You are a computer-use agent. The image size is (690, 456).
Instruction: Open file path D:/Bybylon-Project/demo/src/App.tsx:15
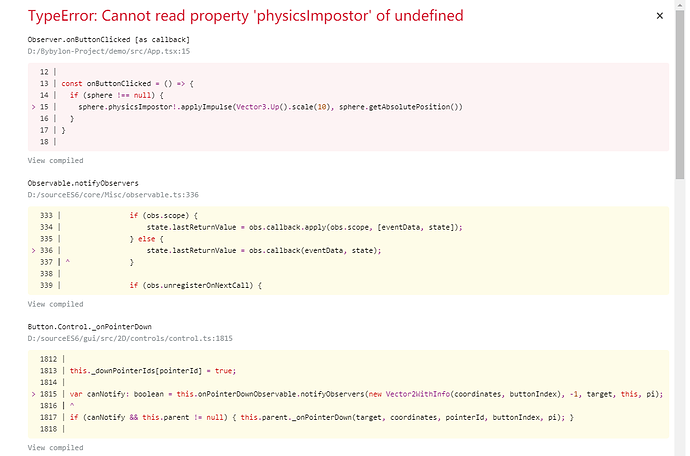coord(109,51)
